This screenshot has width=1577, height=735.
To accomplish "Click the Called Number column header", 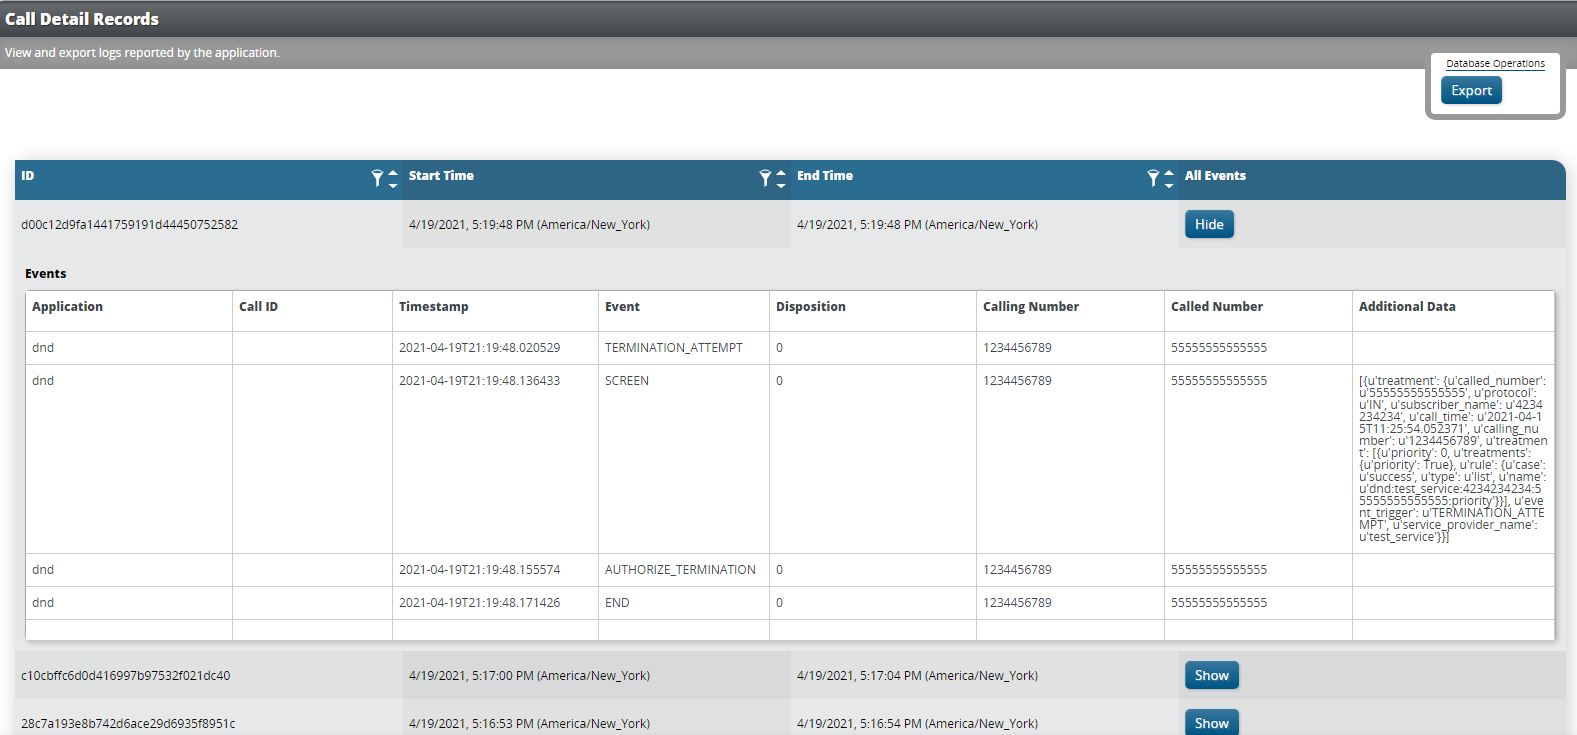I will click(x=1217, y=306).
